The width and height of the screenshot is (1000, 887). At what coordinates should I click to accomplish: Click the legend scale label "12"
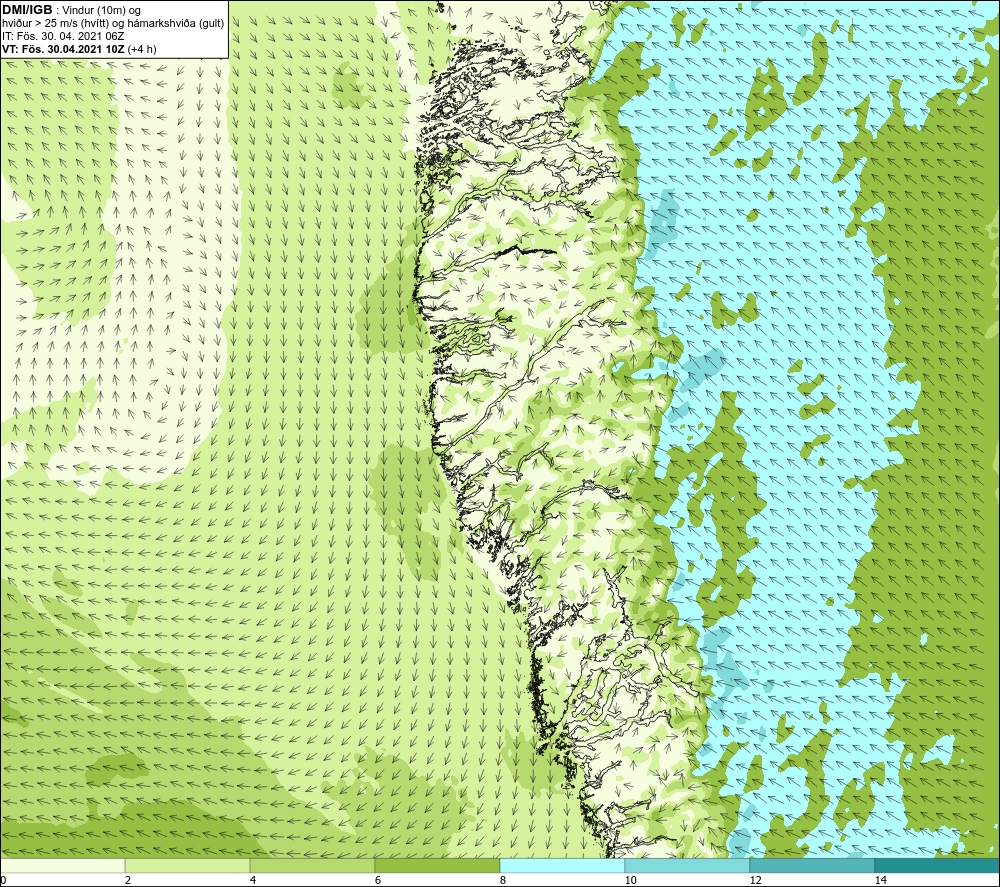(x=756, y=880)
